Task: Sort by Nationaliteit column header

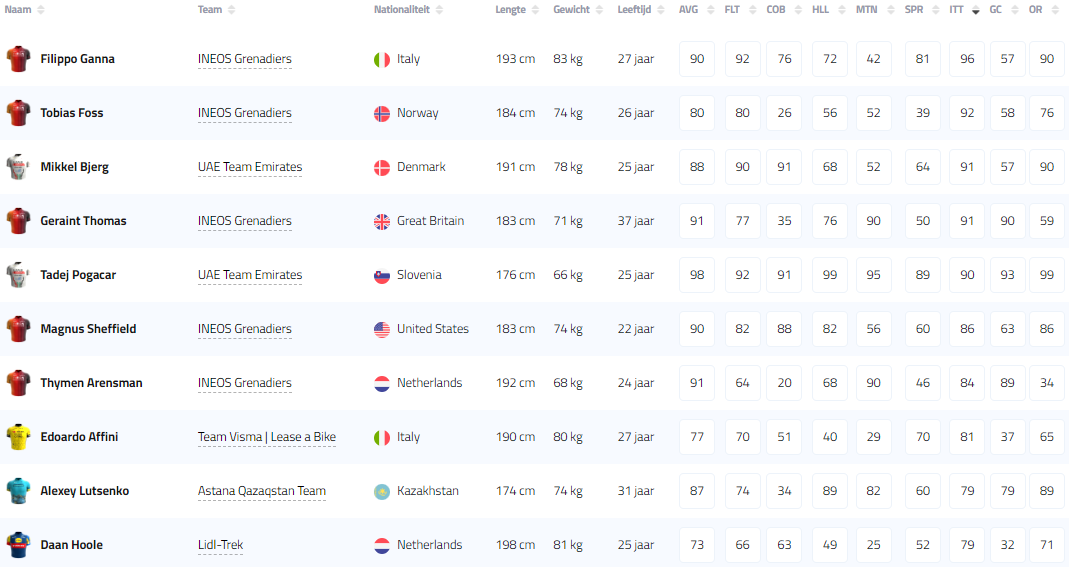Action: [401, 10]
